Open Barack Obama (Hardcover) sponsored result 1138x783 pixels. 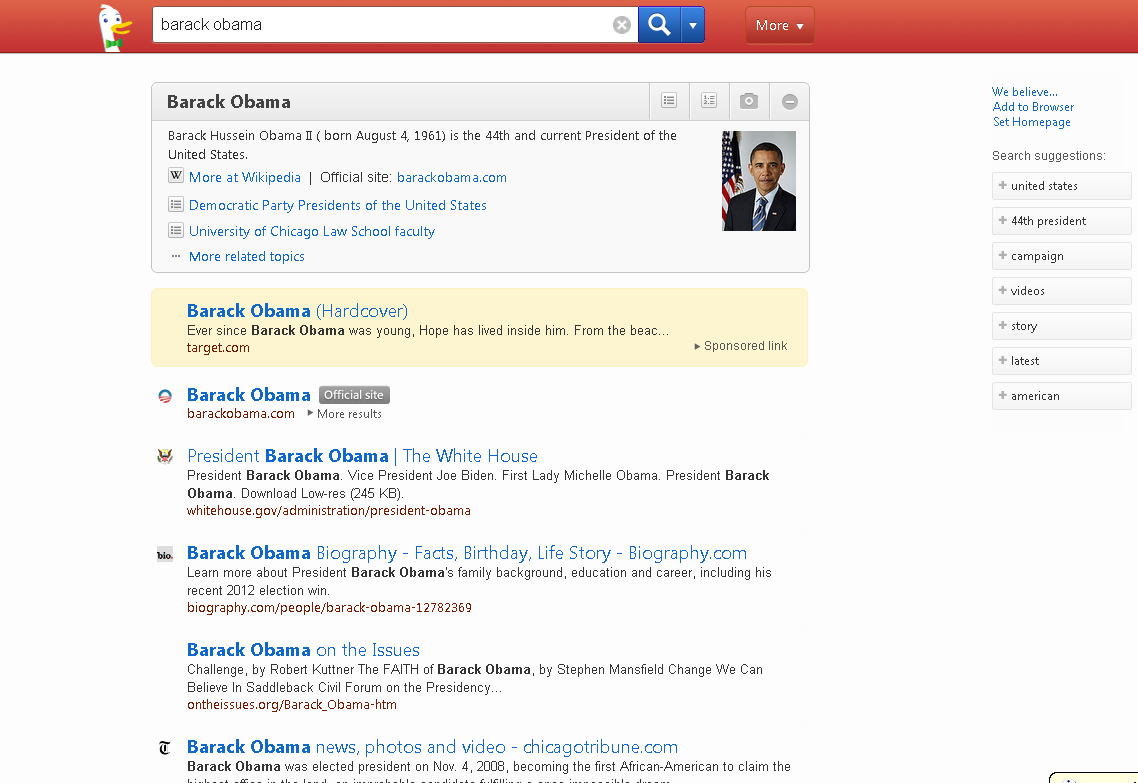298,311
